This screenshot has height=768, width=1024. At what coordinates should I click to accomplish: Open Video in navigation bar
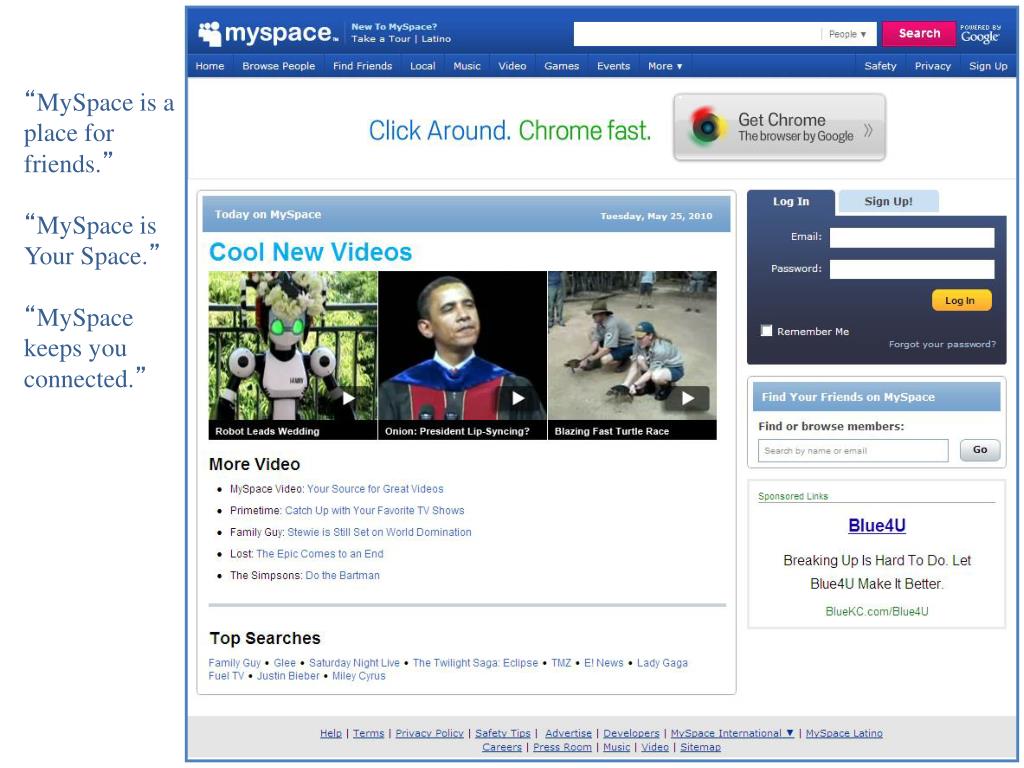tap(512, 66)
